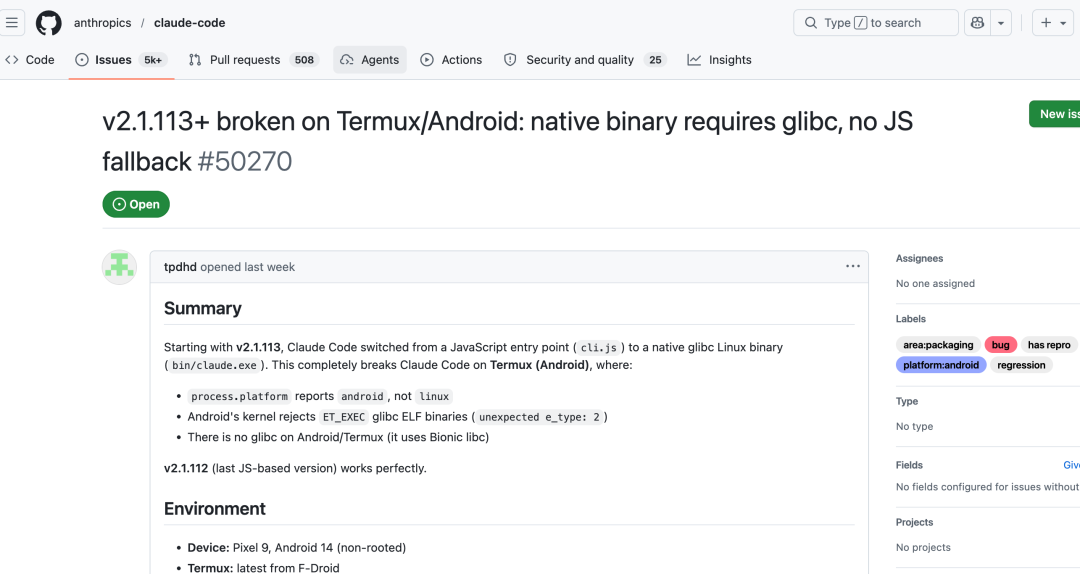Screen dimensions: 1080x574
Task: Select the regression label
Action: click(1021, 365)
